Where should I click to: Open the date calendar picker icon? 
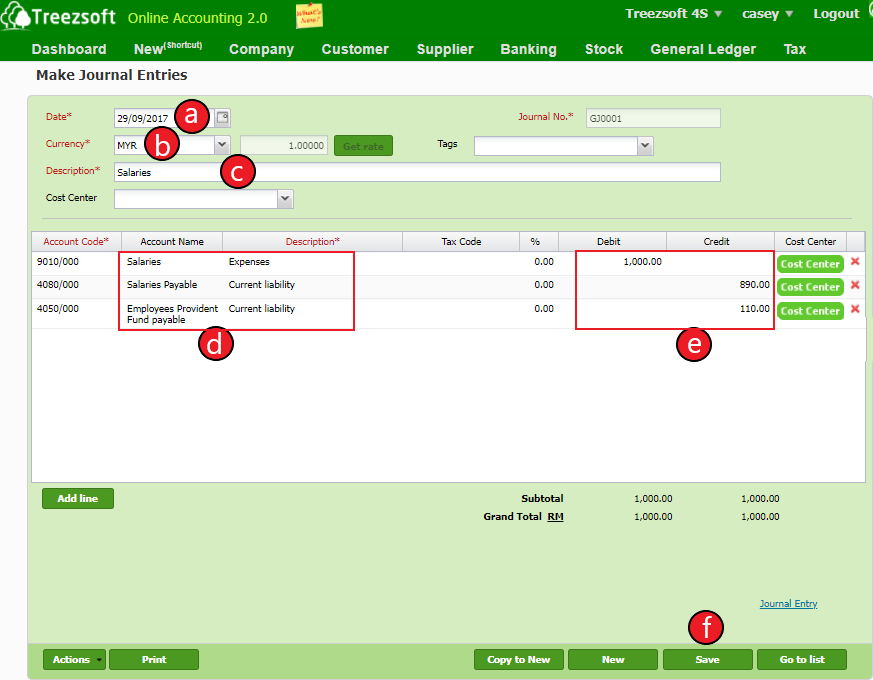[222, 118]
